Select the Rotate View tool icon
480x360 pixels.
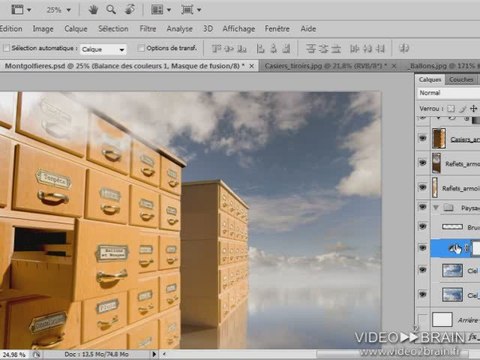[x=130, y=10]
